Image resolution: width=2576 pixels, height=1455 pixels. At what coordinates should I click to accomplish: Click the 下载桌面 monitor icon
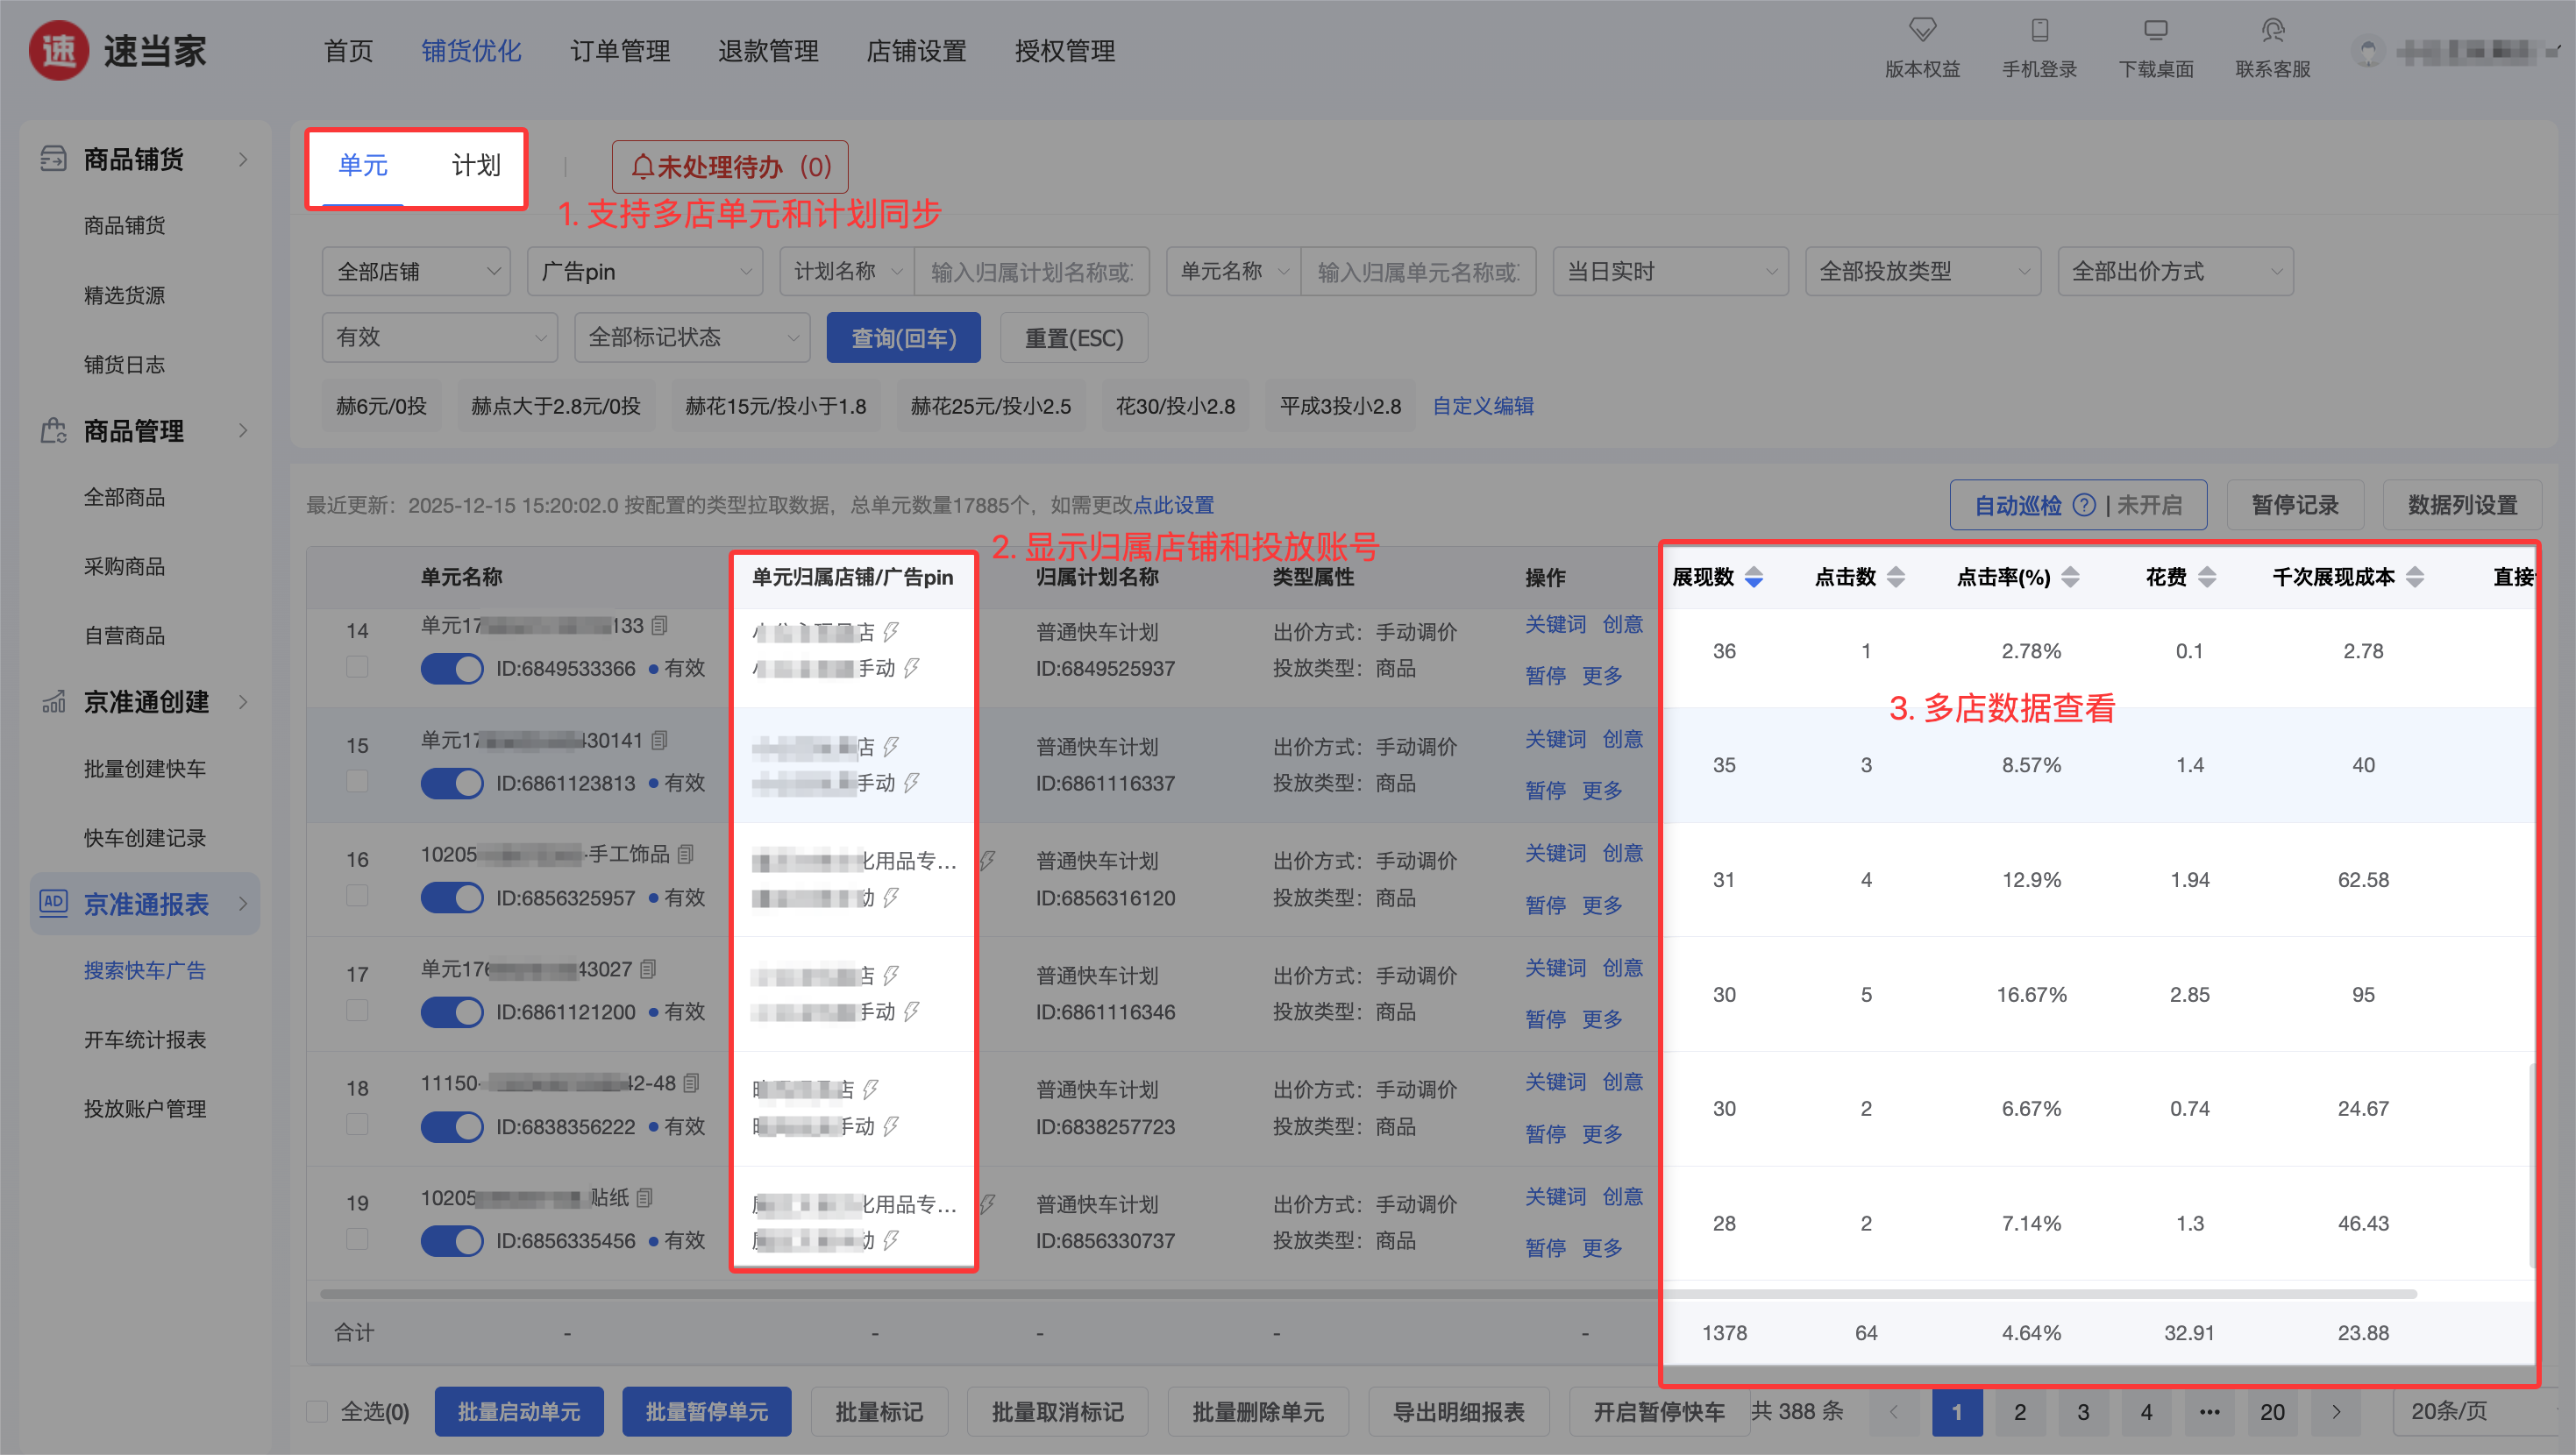[2155, 30]
